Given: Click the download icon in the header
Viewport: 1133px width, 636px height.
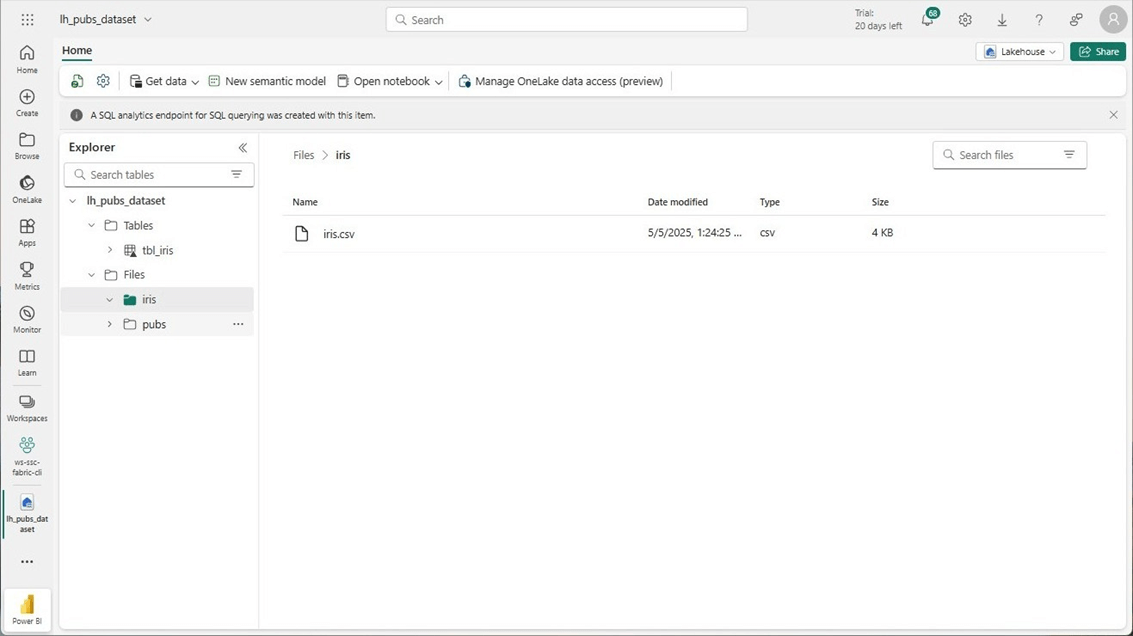Looking at the screenshot, I should coord(1001,20).
